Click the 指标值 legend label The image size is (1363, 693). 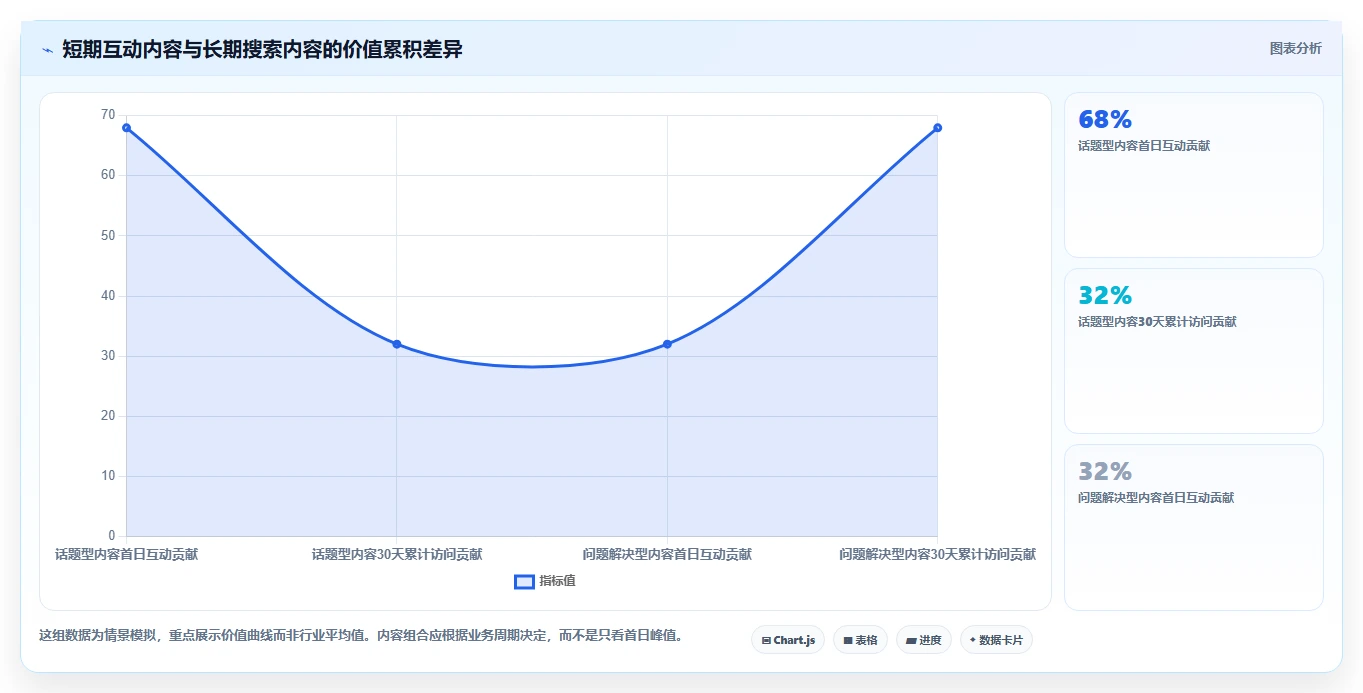click(557, 581)
